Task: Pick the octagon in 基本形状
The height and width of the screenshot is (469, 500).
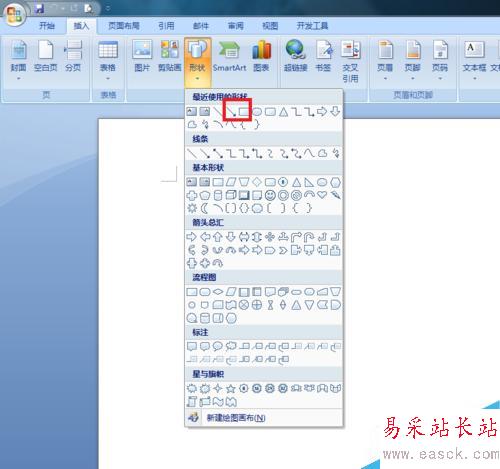Action: [283, 182]
